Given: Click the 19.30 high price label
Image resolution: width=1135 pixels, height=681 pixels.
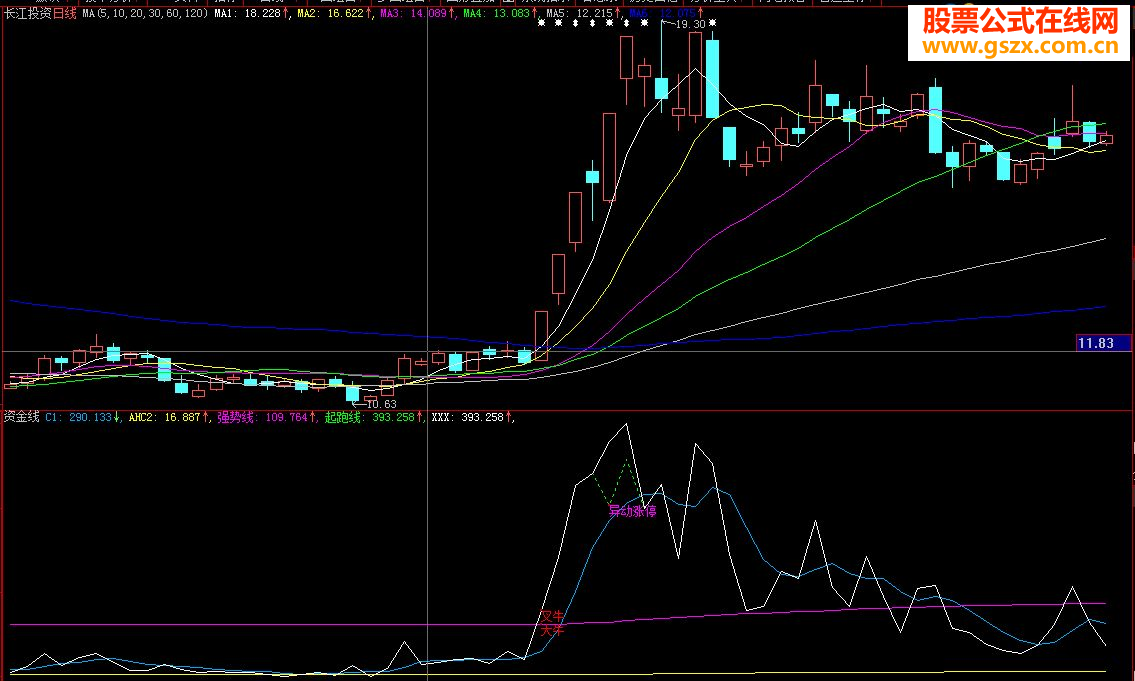Looking at the screenshot, I should pyautogui.click(x=691, y=24).
